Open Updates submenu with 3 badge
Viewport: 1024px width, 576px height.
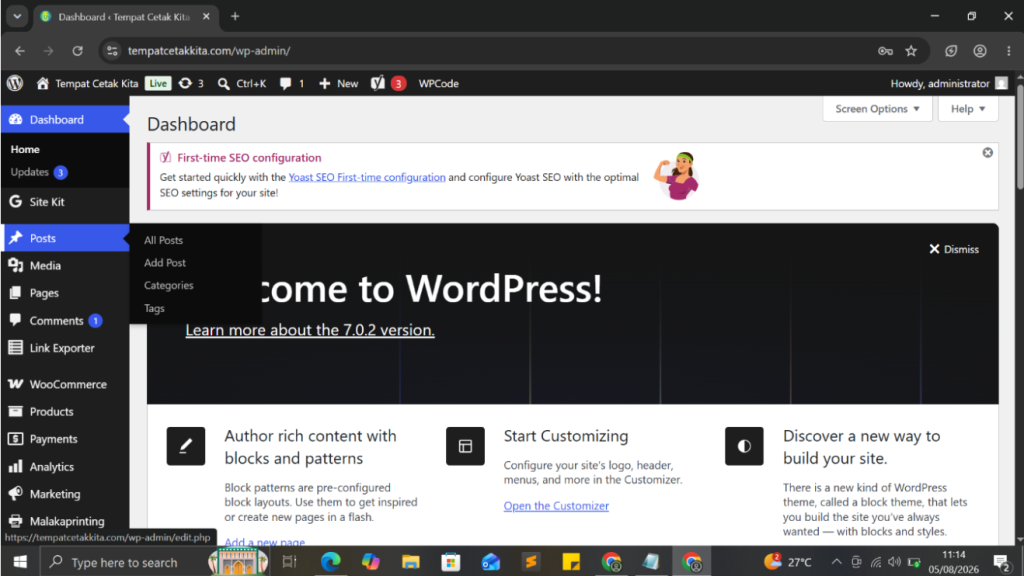coord(39,172)
